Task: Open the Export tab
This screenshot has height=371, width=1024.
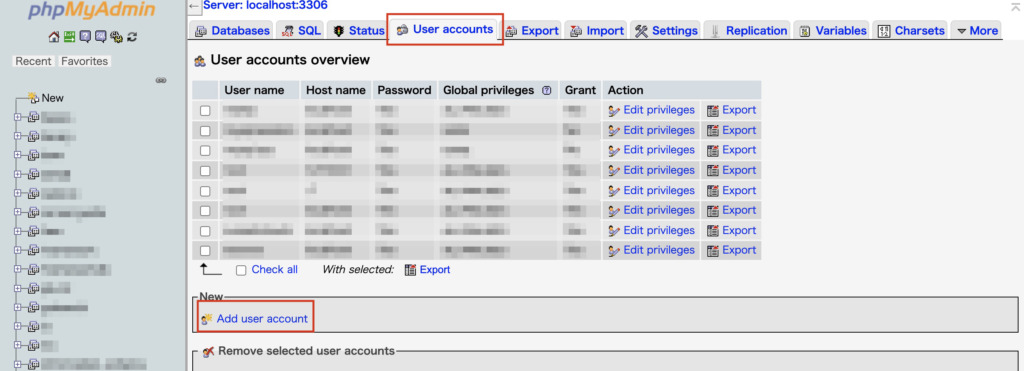Action: pyautogui.click(x=532, y=31)
